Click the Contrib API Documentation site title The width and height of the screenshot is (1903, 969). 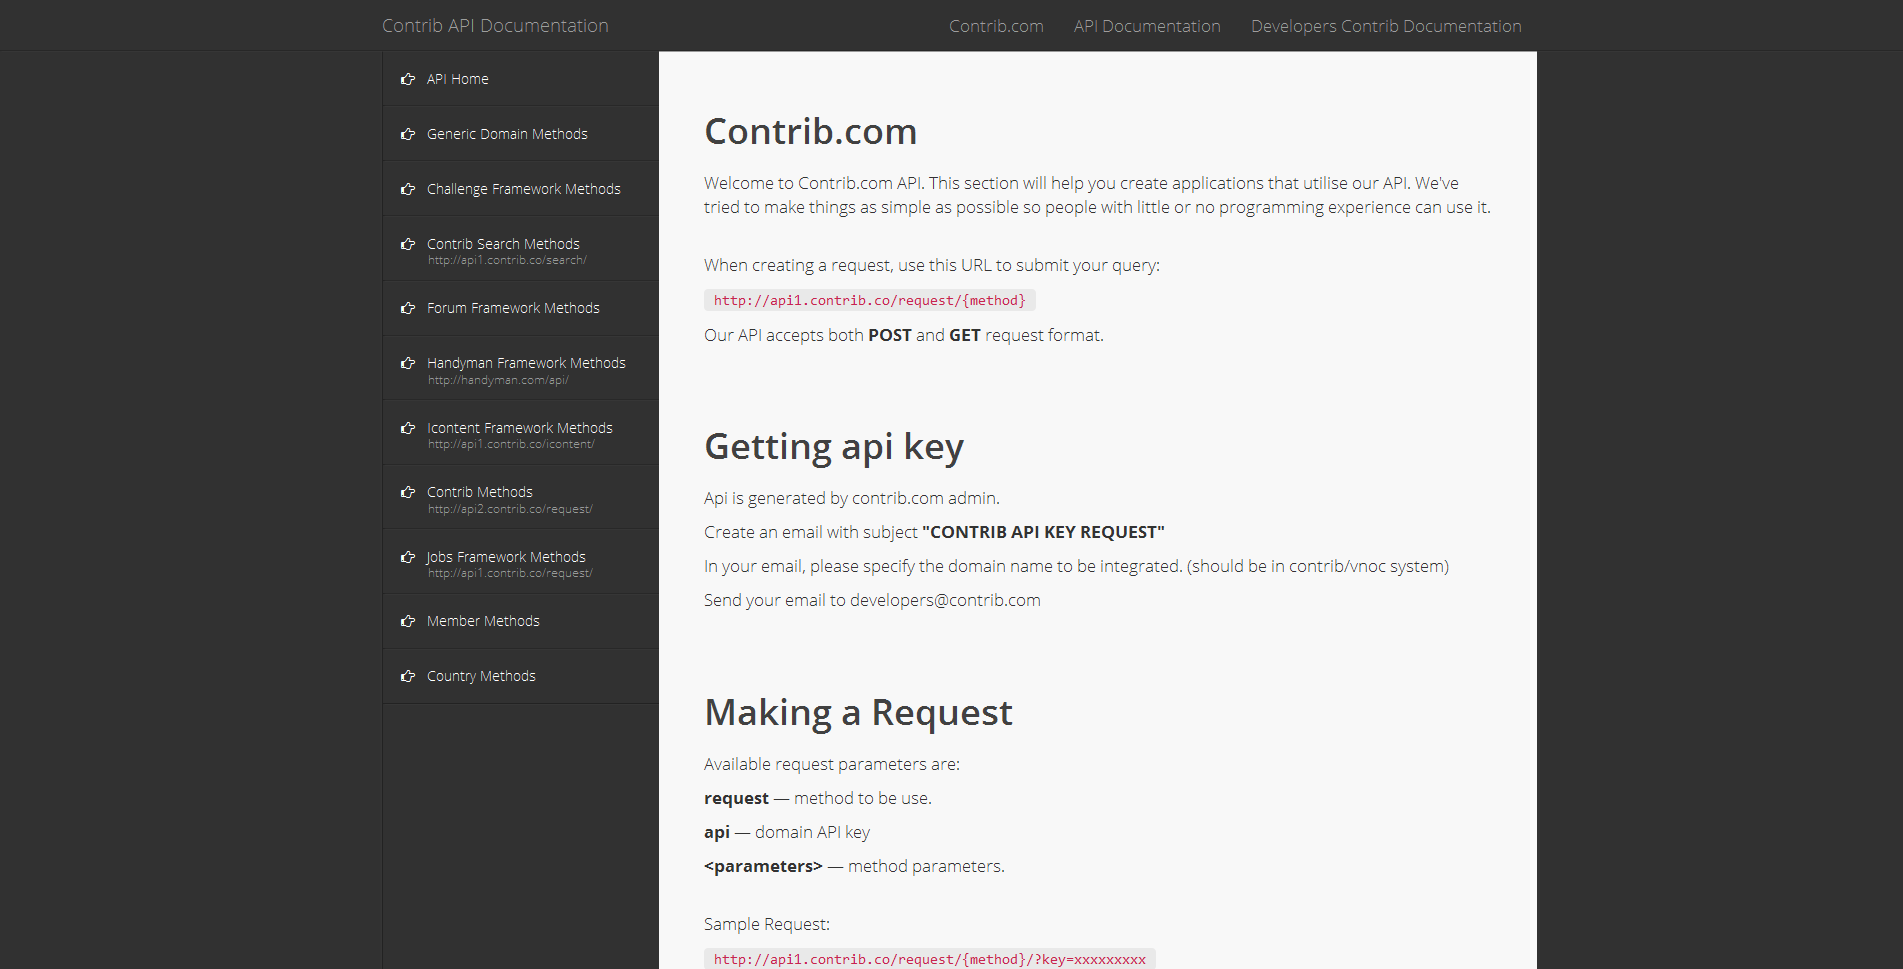[x=495, y=26]
